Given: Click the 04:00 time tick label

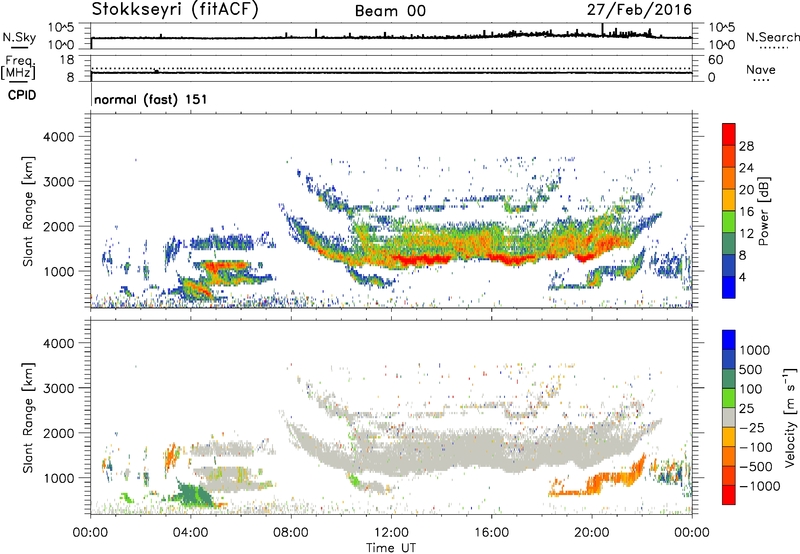Looking at the screenshot, I should tap(191, 533).
